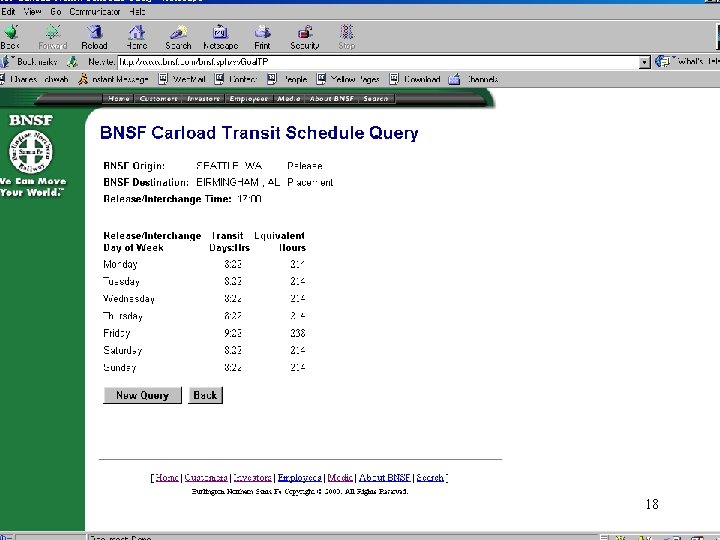Click the Wednesday row label

129,299
